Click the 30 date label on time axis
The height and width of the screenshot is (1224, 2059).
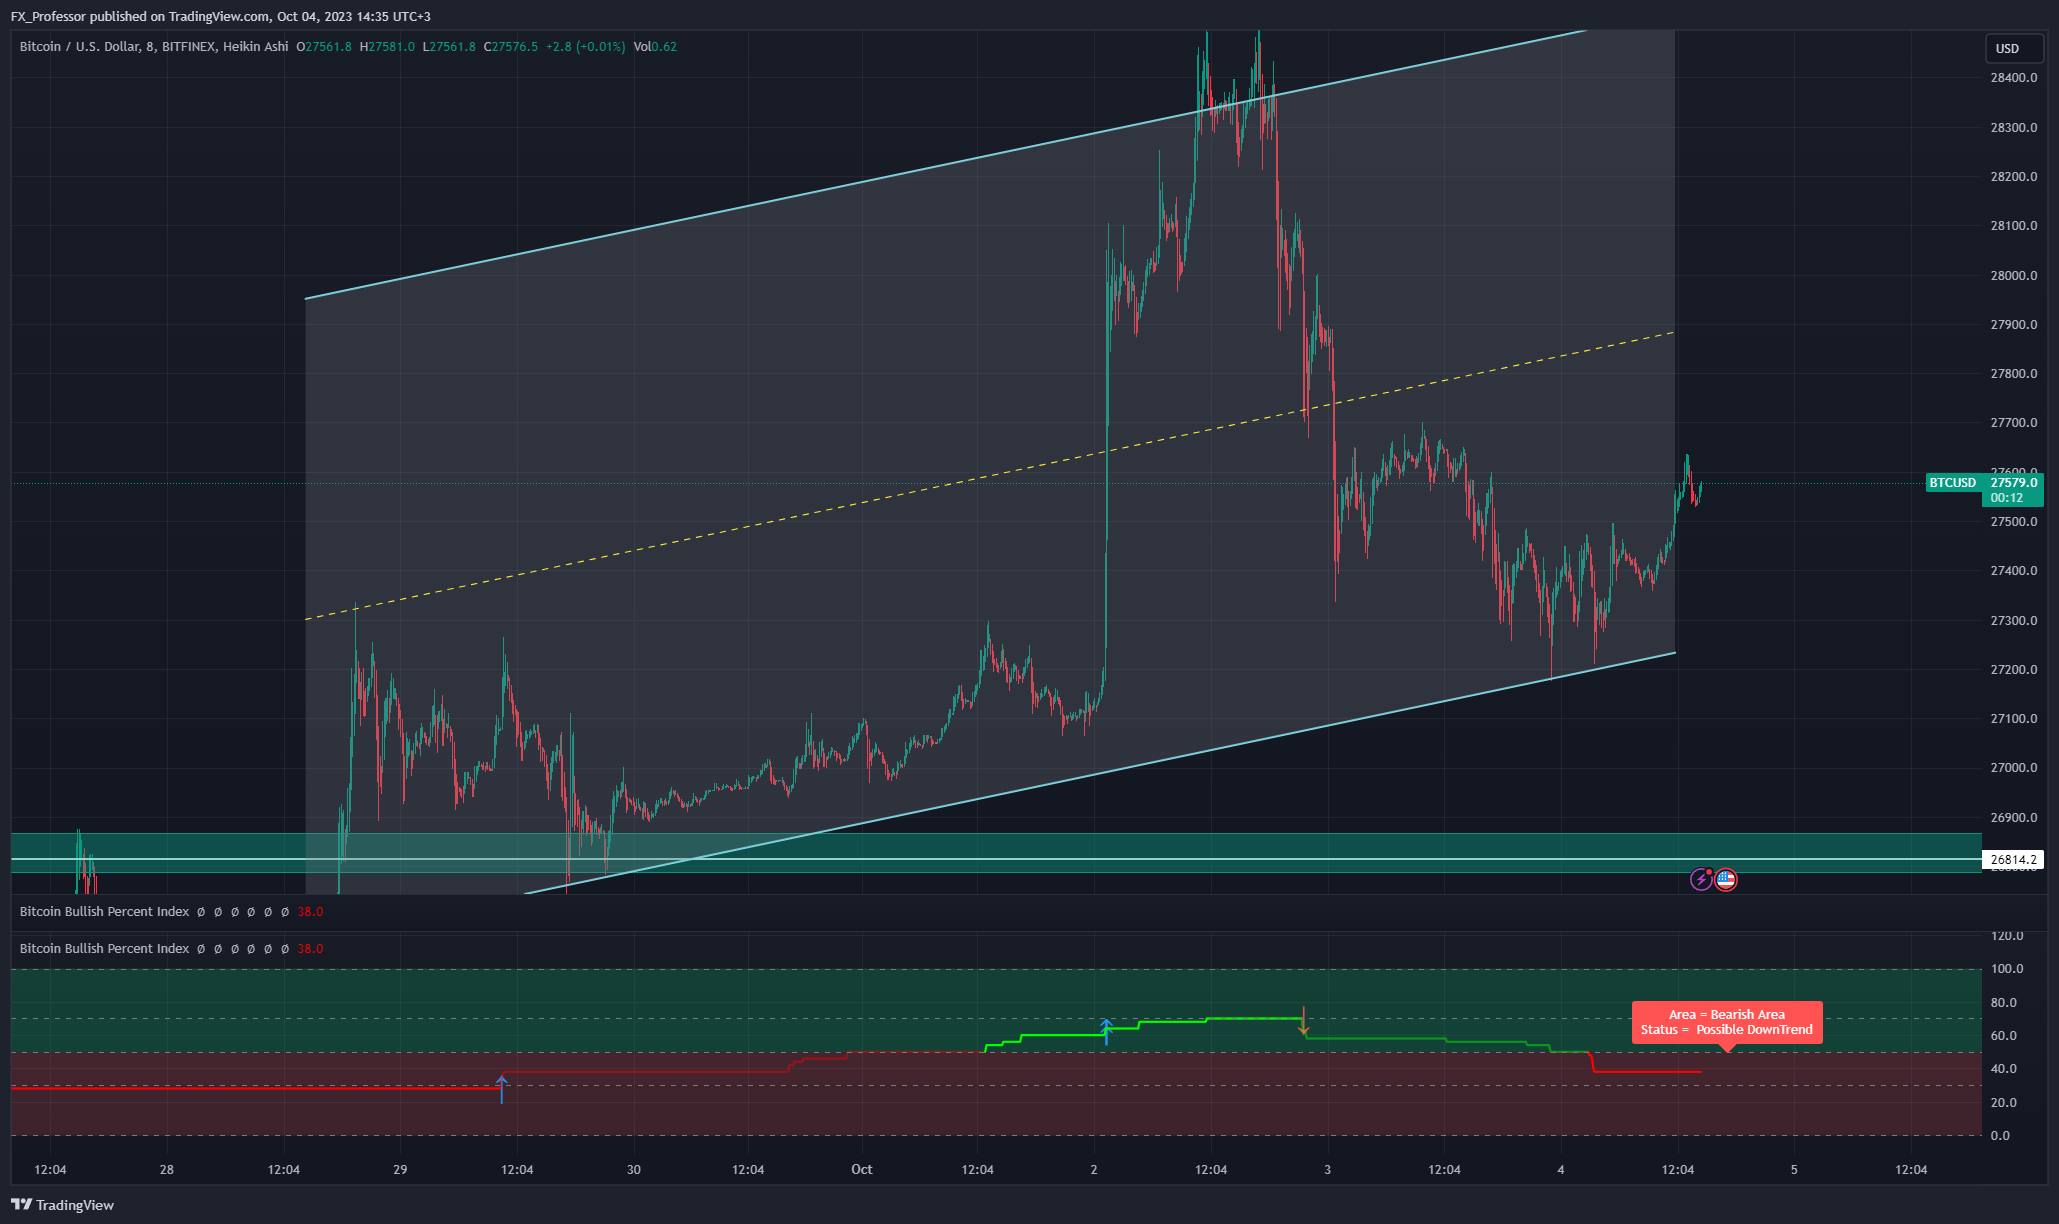633,1169
